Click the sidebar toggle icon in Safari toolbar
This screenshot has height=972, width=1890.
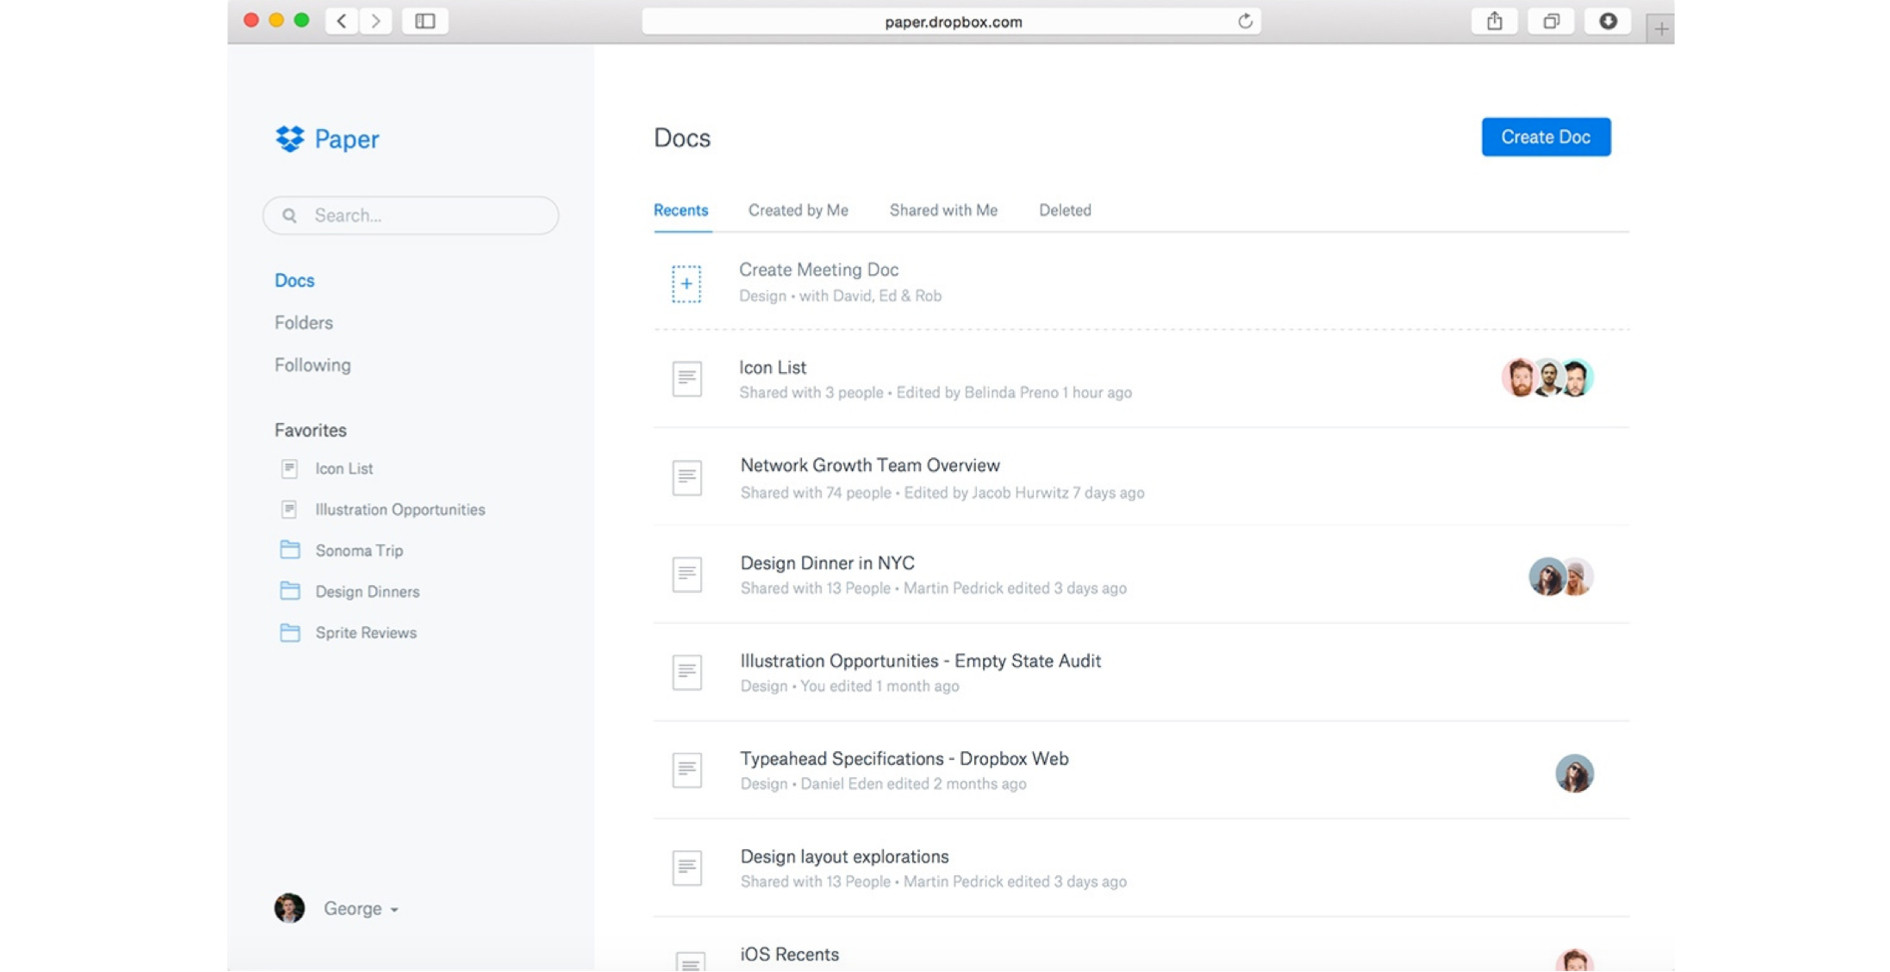pyautogui.click(x=425, y=20)
